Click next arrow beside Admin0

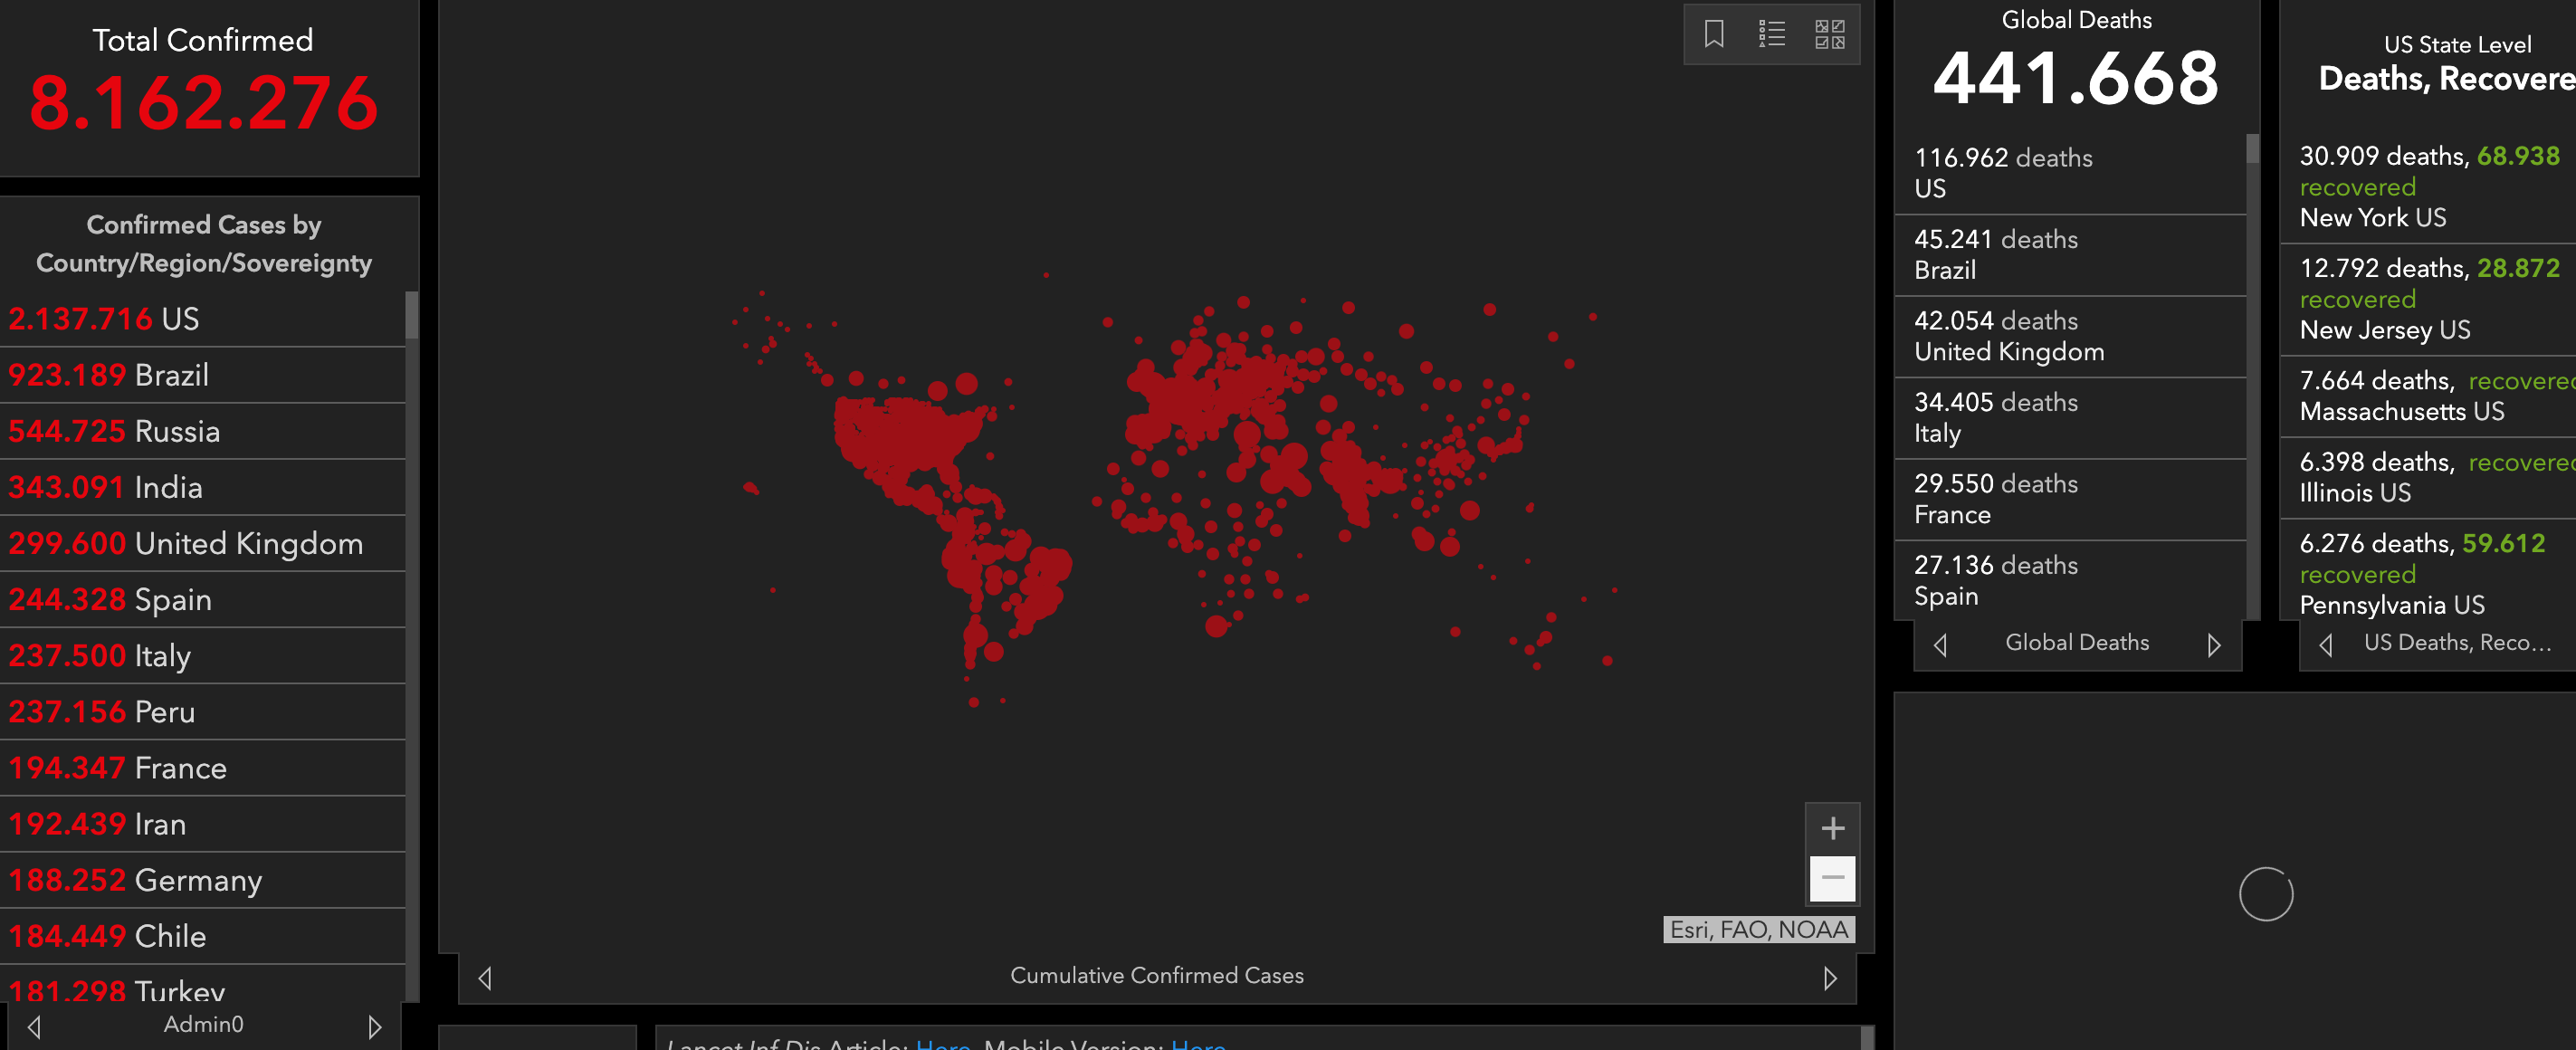click(374, 1027)
